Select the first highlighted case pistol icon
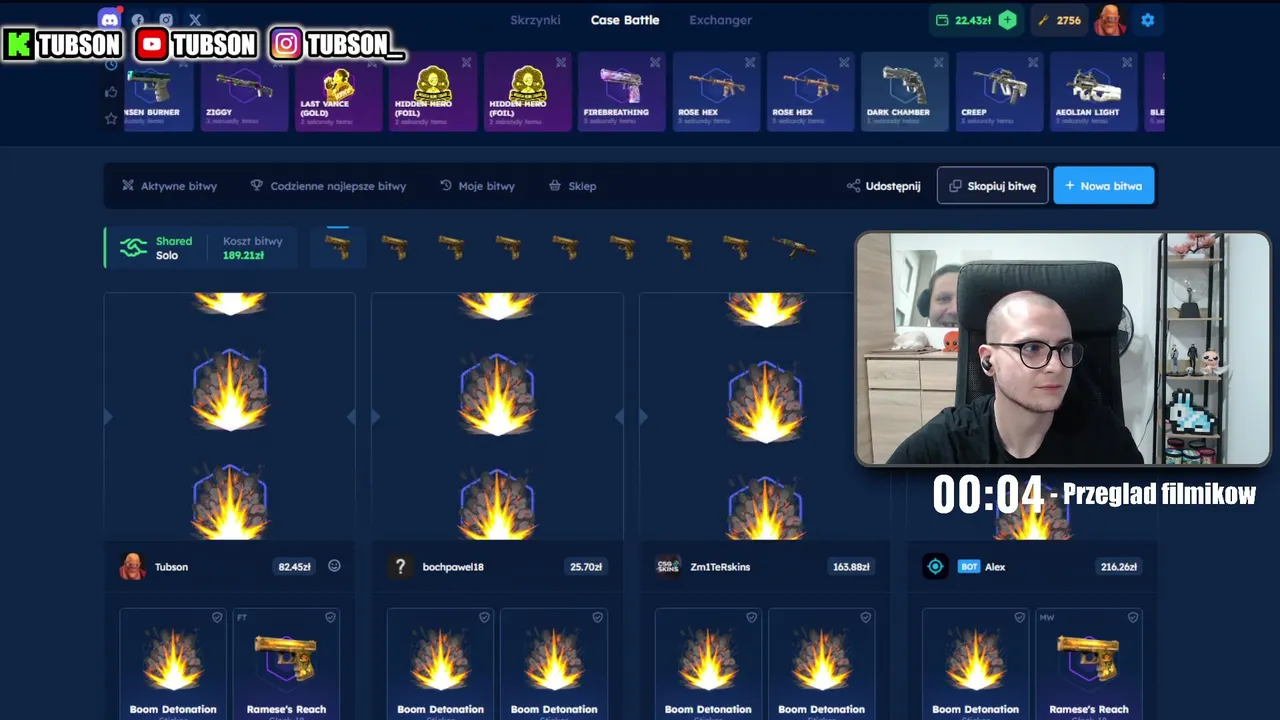1280x720 pixels. pyautogui.click(x=338, y=247)
